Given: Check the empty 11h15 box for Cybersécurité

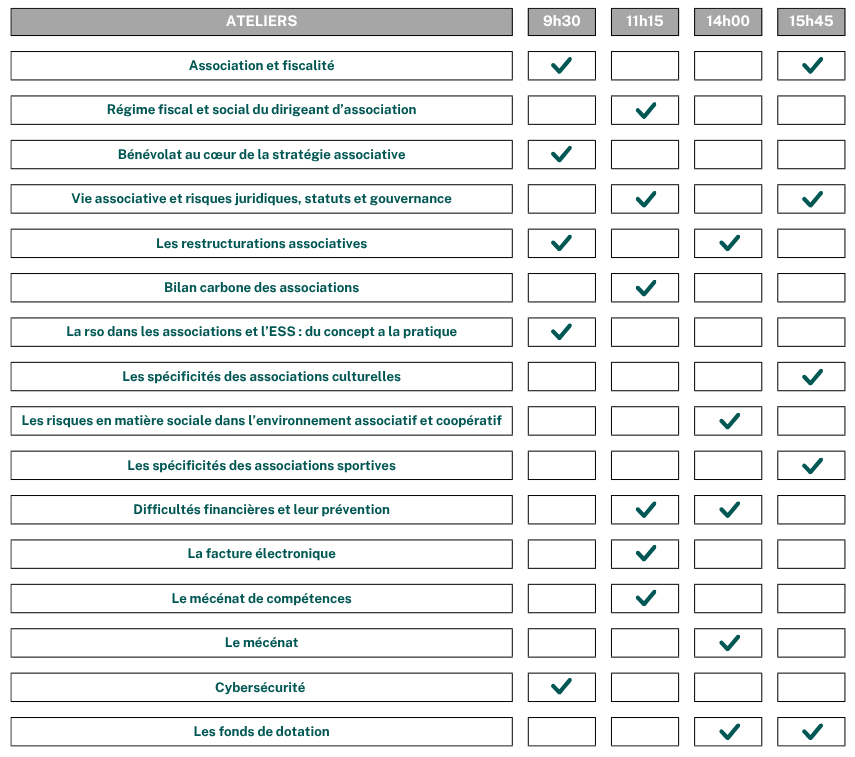Looking at the screenshot, I should tap(645, 687).
